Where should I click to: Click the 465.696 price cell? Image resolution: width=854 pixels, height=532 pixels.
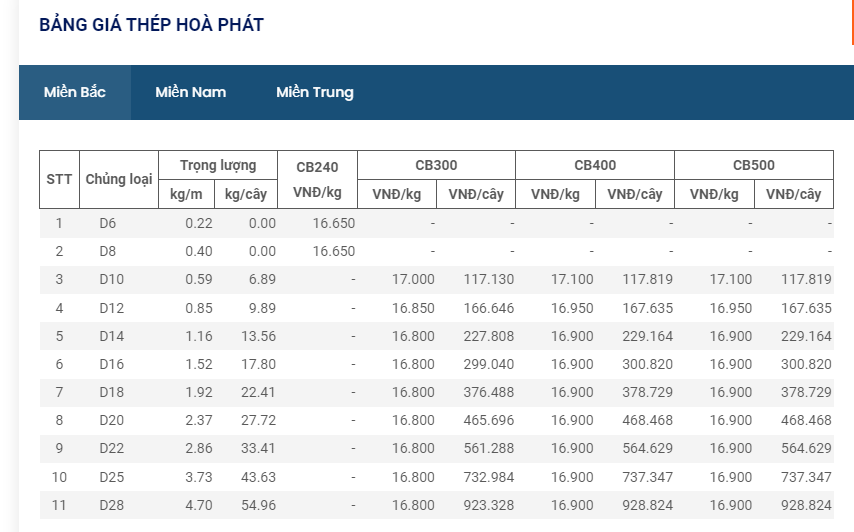point(489,420)
